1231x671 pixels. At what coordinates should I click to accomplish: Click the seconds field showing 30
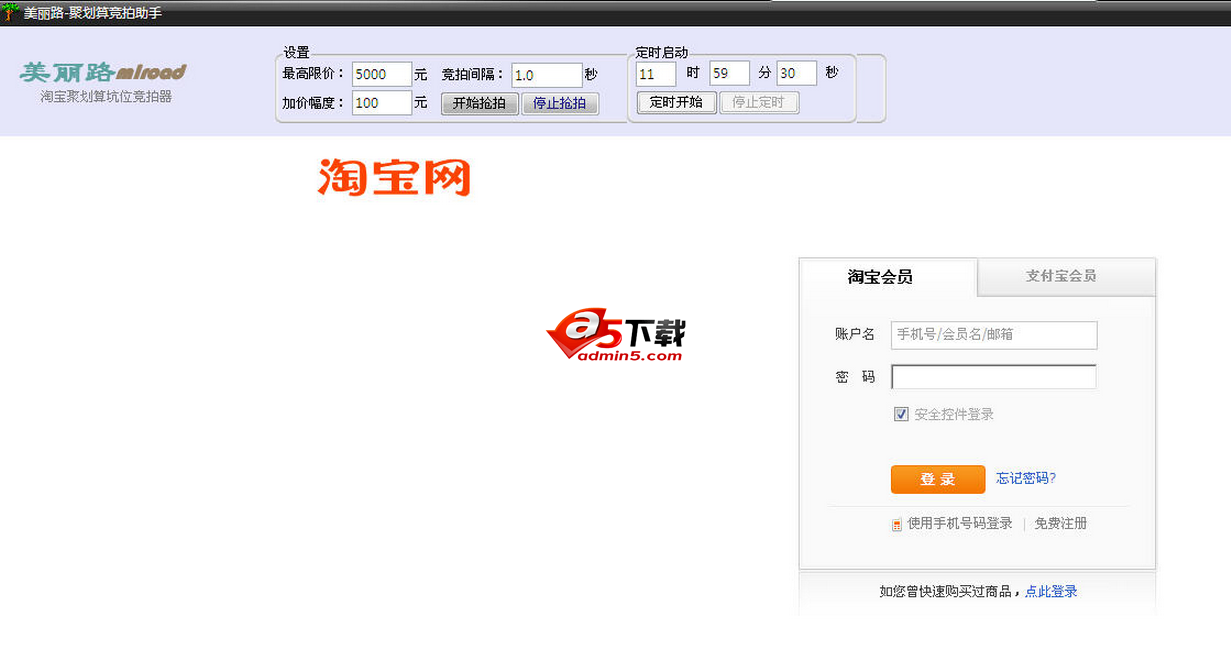click(797, 73)
